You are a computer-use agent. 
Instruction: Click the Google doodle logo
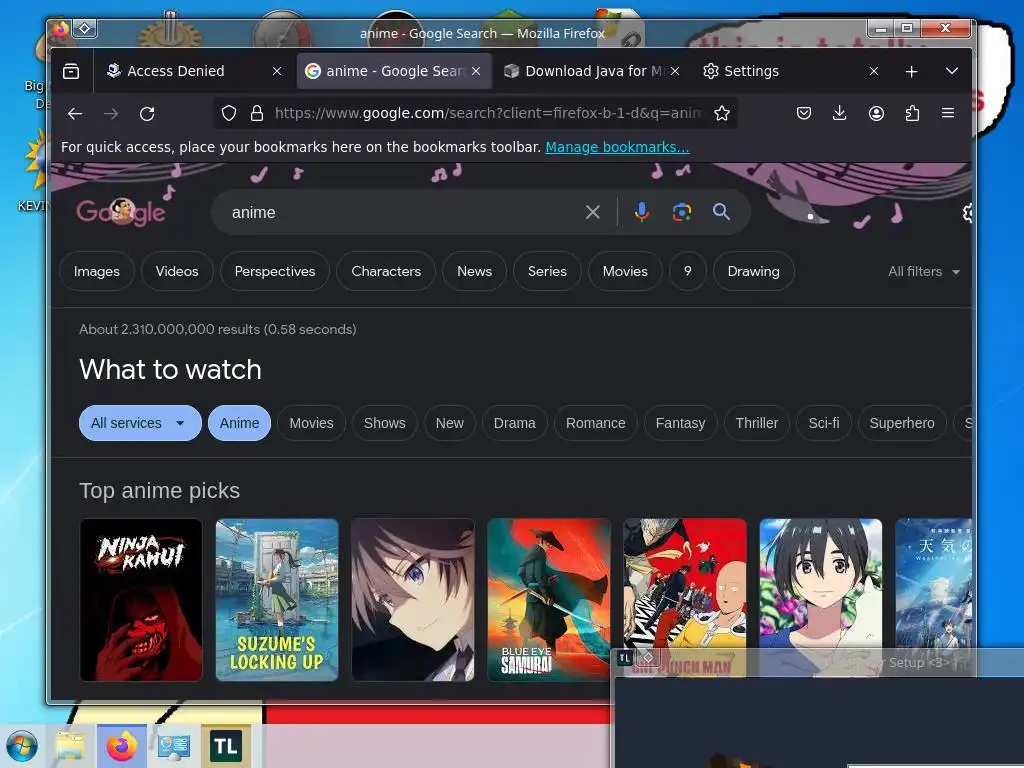pos(121,212)
